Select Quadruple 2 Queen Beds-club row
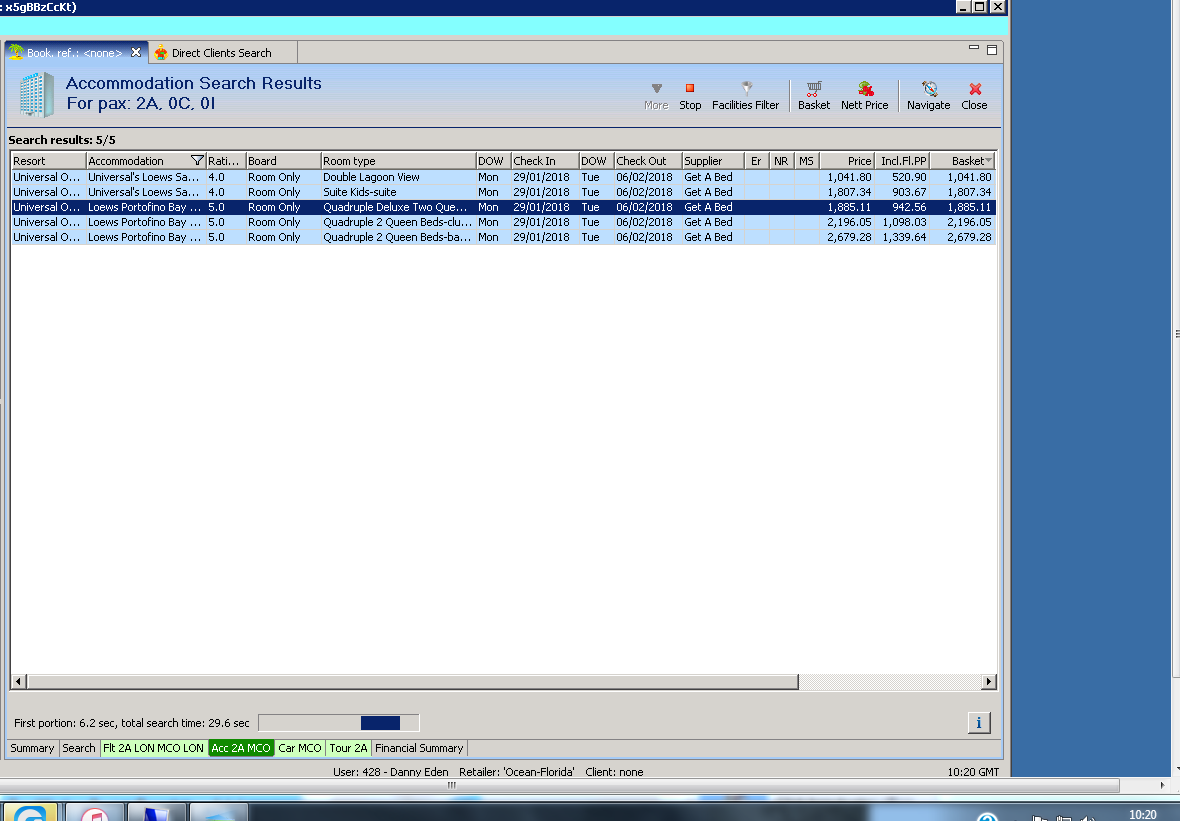 503,222
